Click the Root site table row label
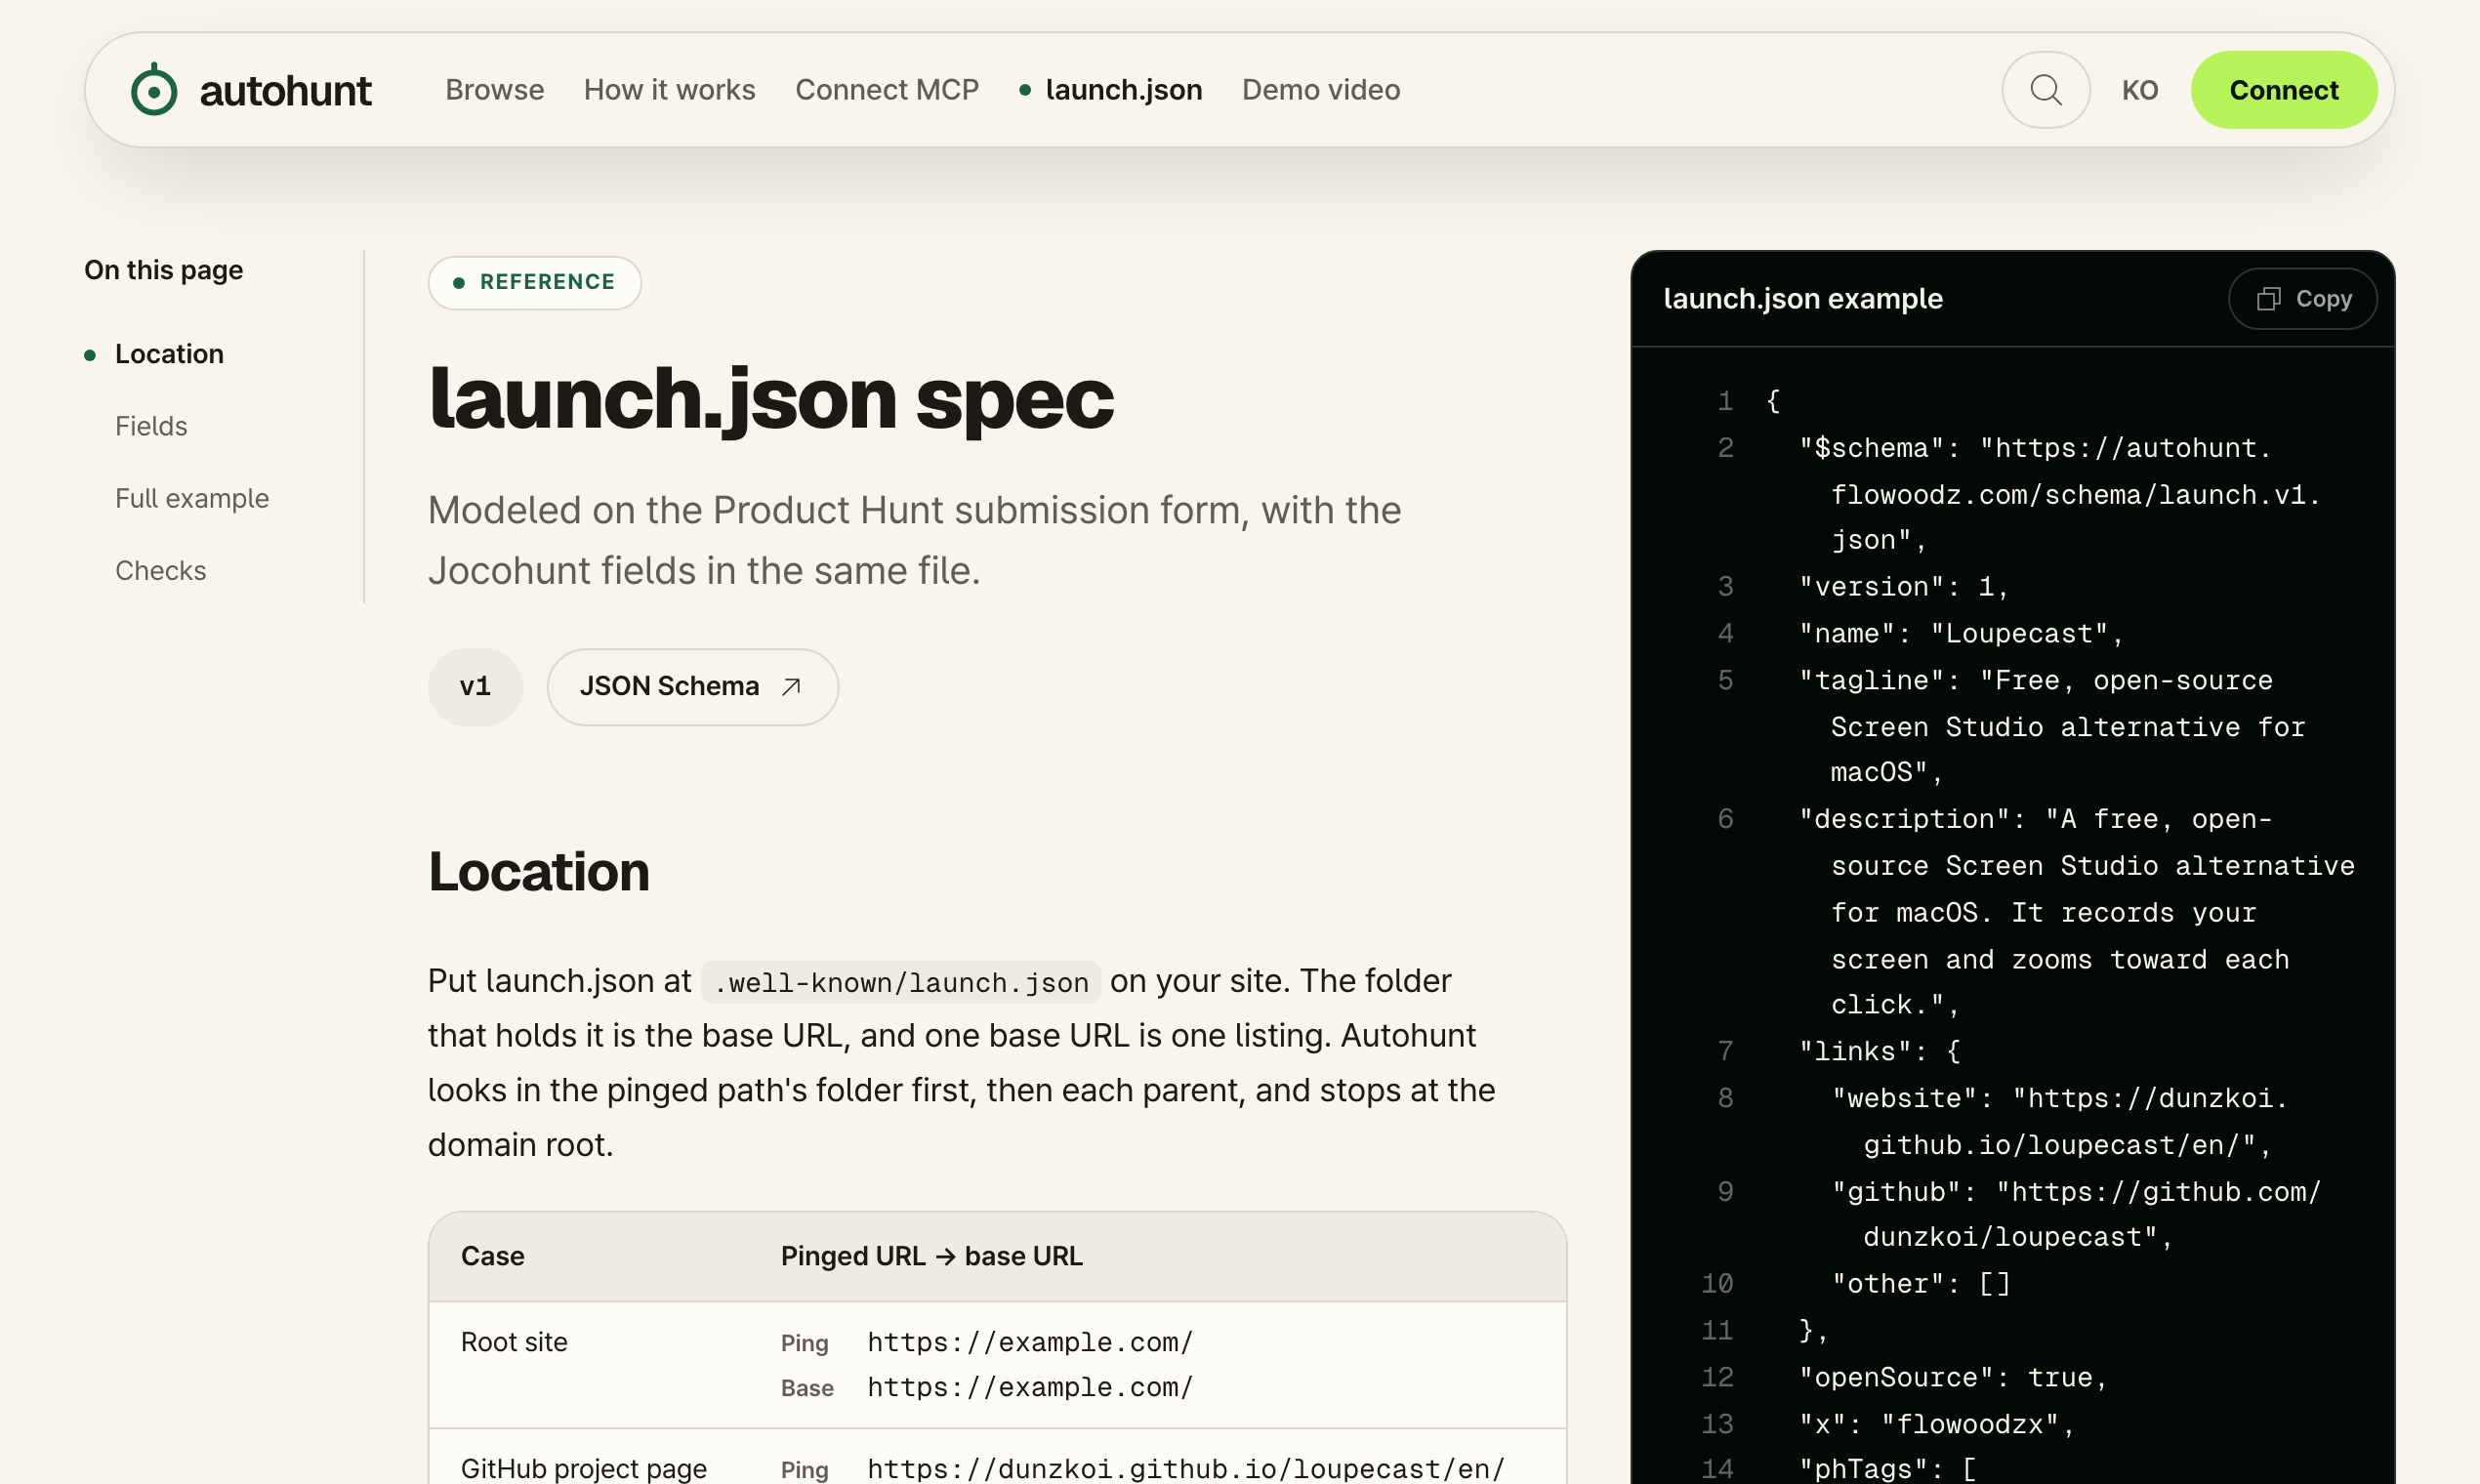This screenshot has width=2480, height=1484. click(514, 1342)
